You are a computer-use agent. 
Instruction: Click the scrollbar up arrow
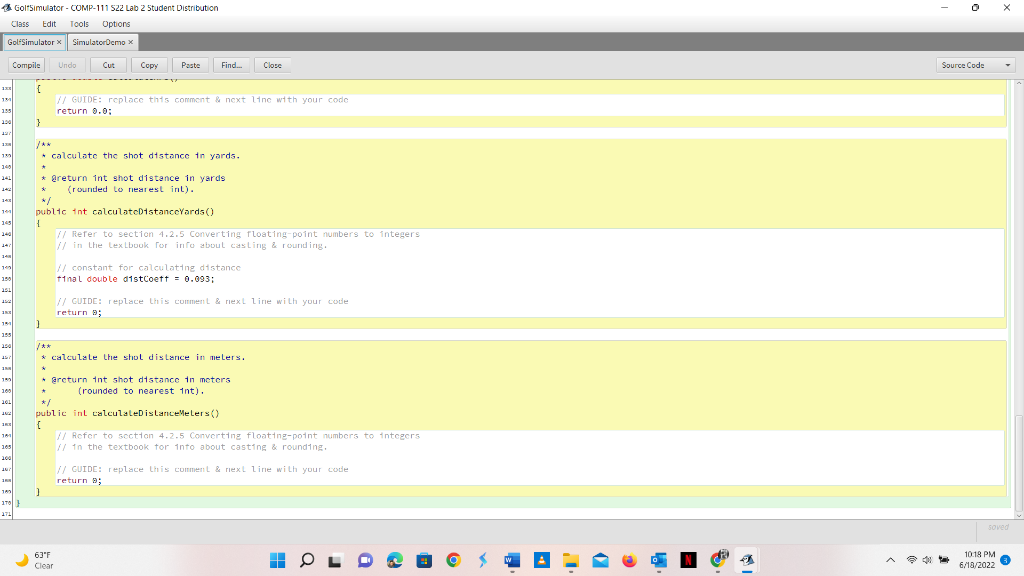point(1019,83)
